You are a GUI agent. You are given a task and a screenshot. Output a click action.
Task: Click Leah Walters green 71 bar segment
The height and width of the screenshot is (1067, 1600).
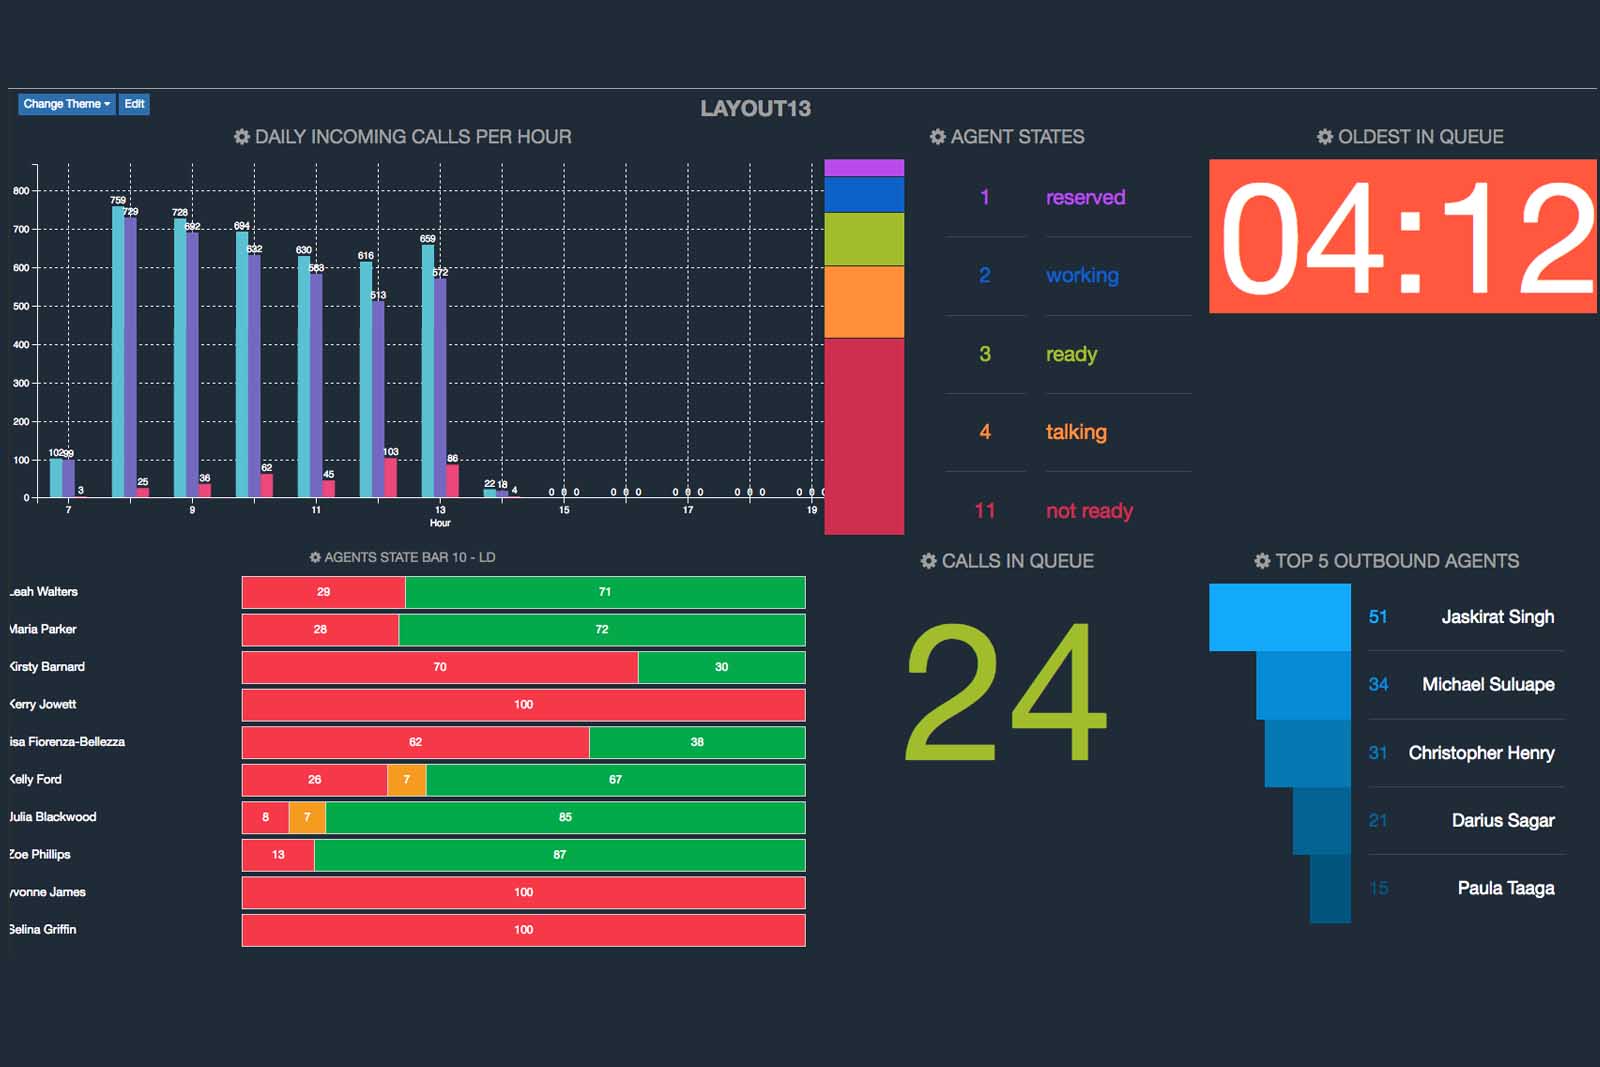(605, 593)
